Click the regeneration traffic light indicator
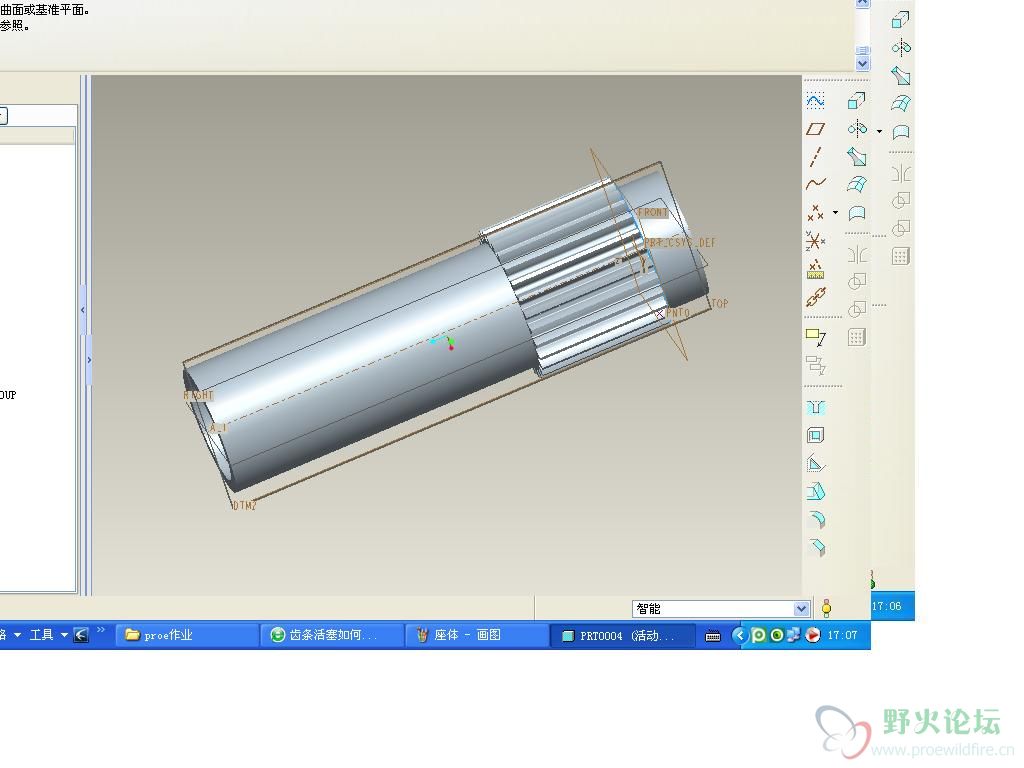 [x=827, y=608]
